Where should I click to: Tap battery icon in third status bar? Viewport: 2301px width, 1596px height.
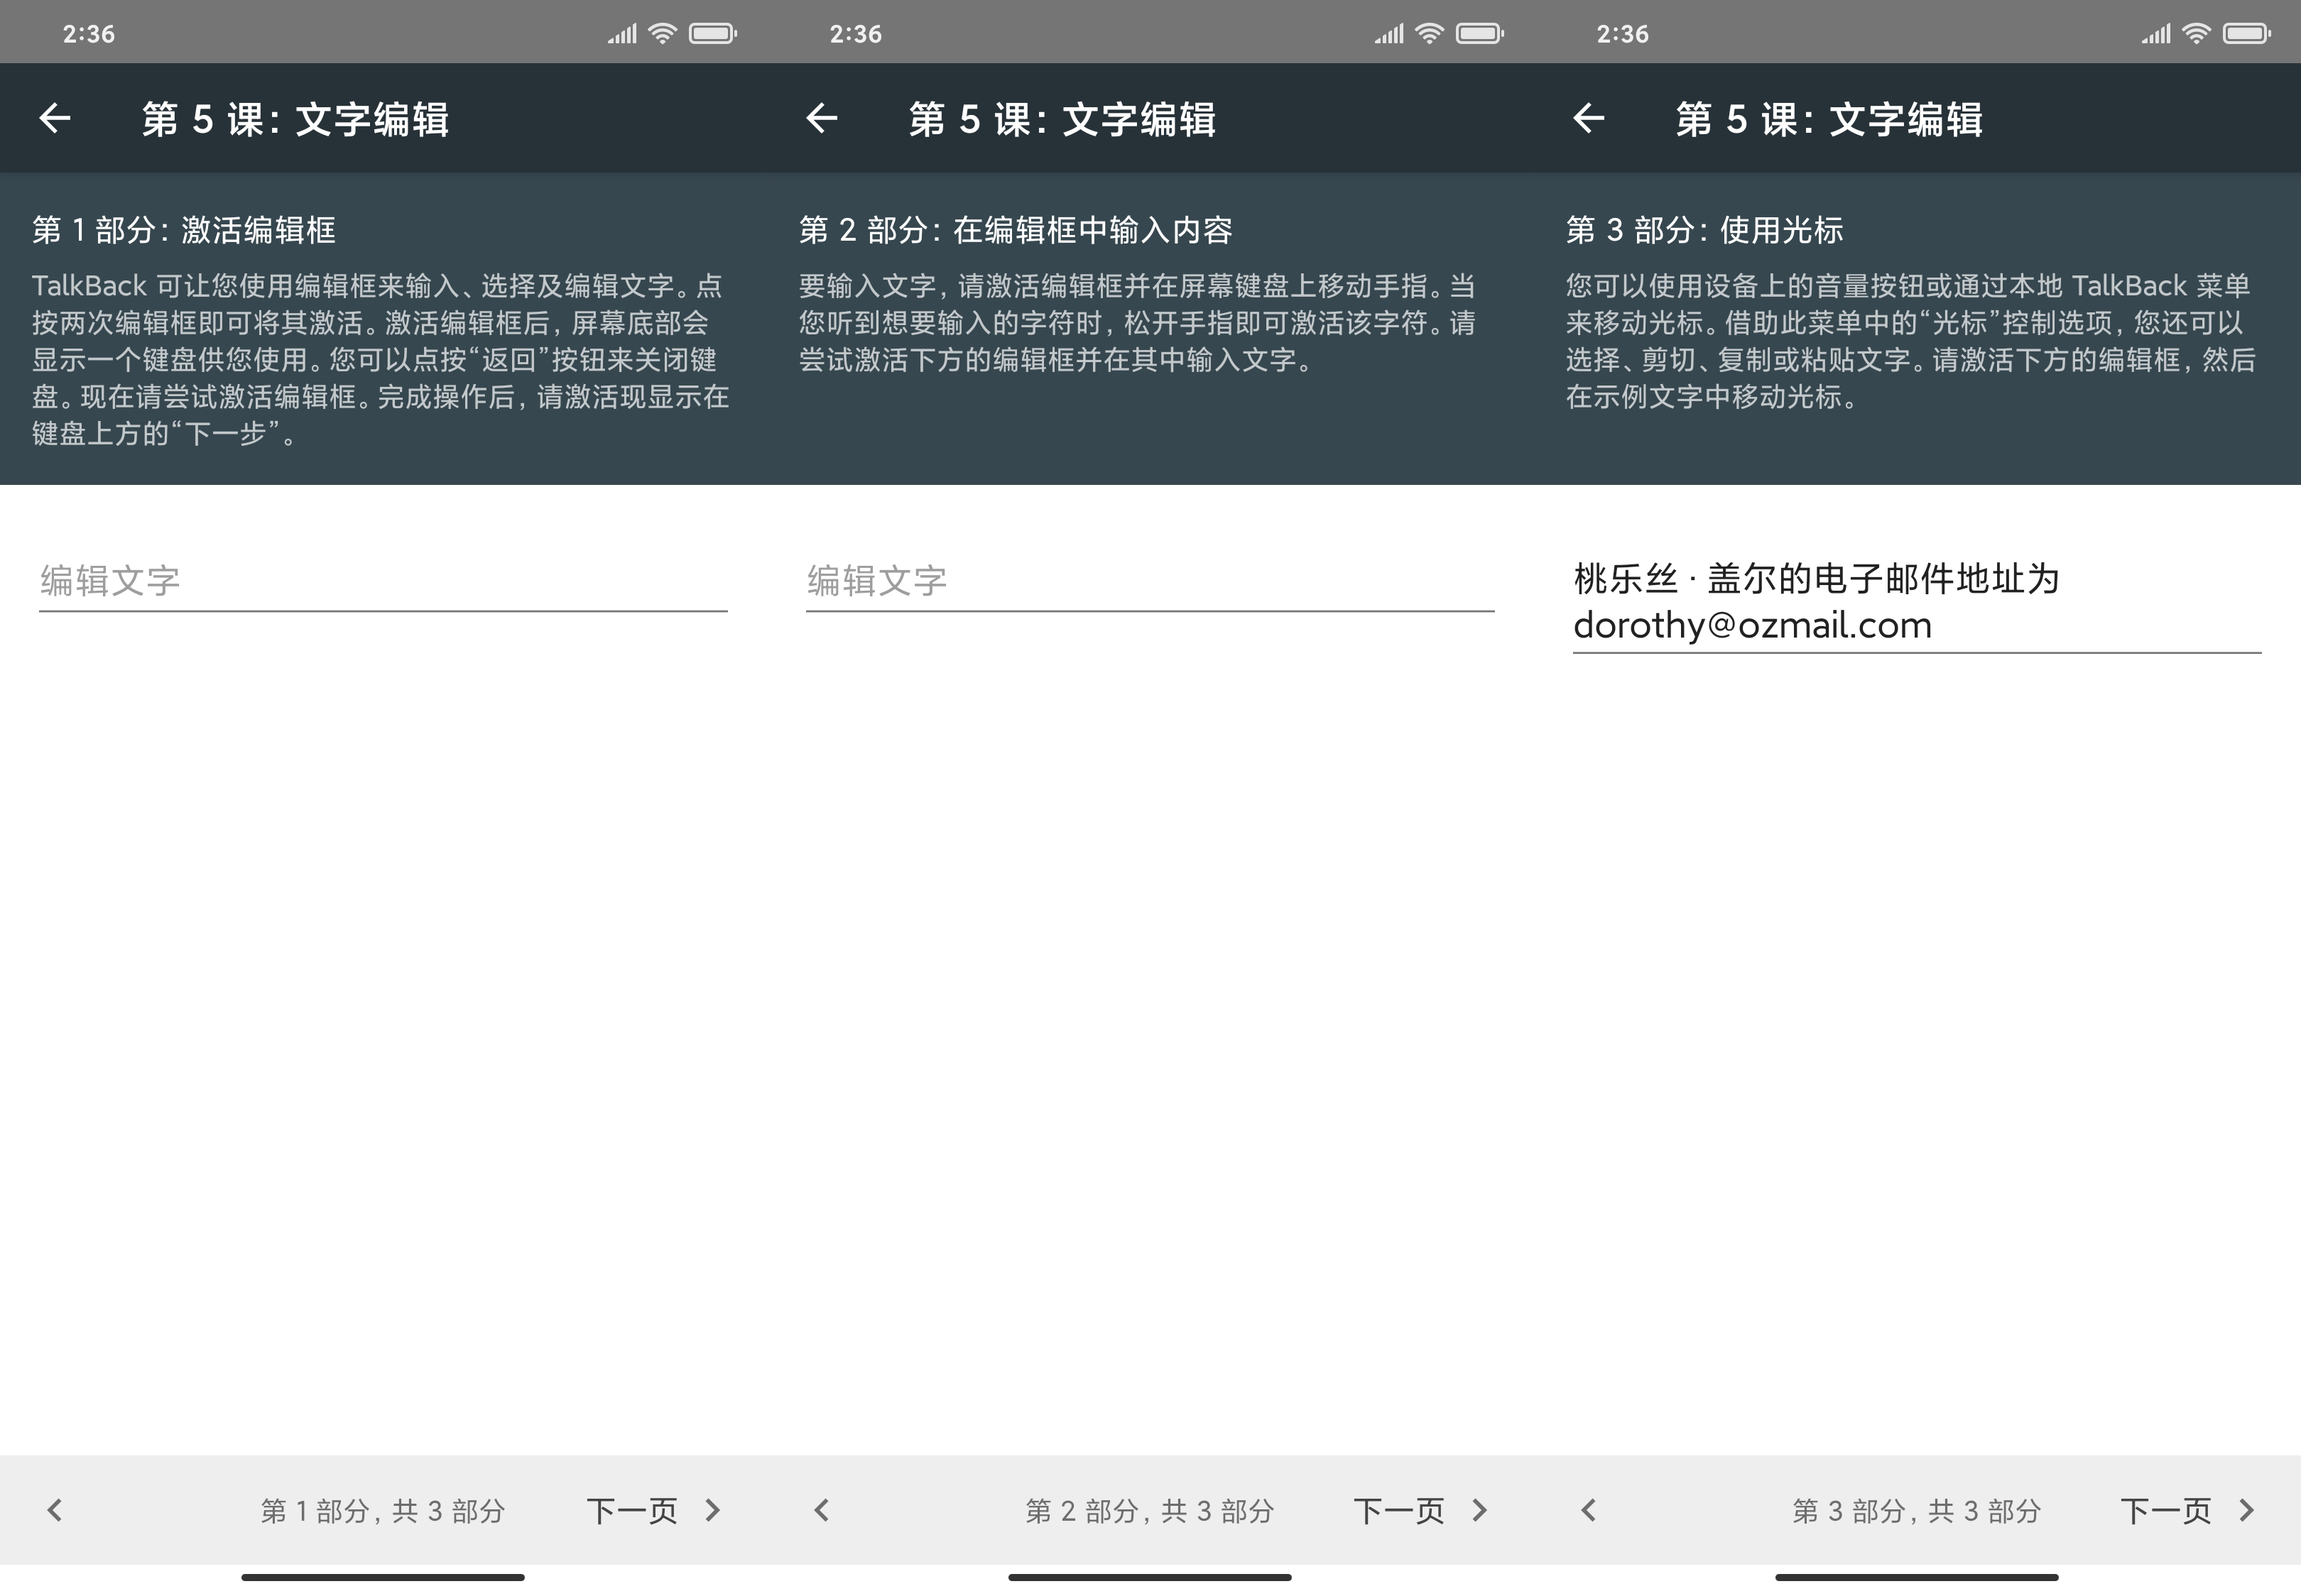tap(2246, 34)
